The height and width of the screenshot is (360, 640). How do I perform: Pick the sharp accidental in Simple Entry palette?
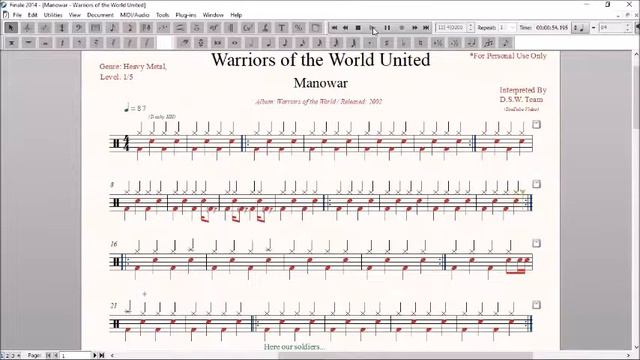387,42
